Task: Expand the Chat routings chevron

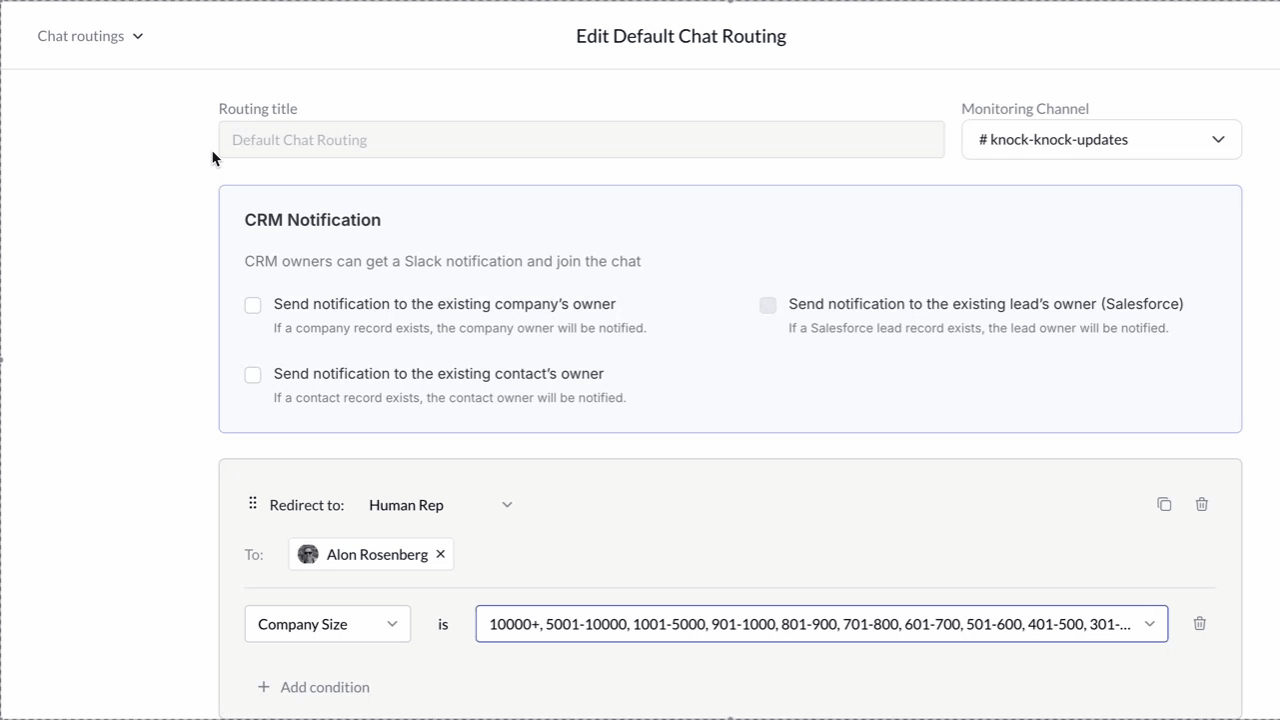Action: pyautogui.click(x=137, y=36)
